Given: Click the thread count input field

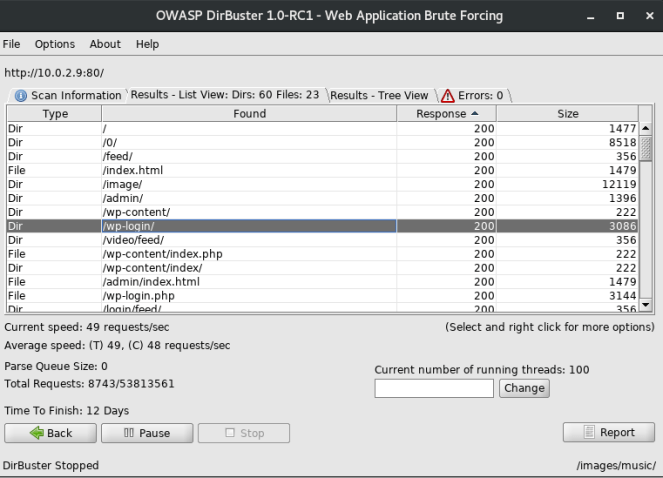Looking at the screenshot, I should click(434, 388).
